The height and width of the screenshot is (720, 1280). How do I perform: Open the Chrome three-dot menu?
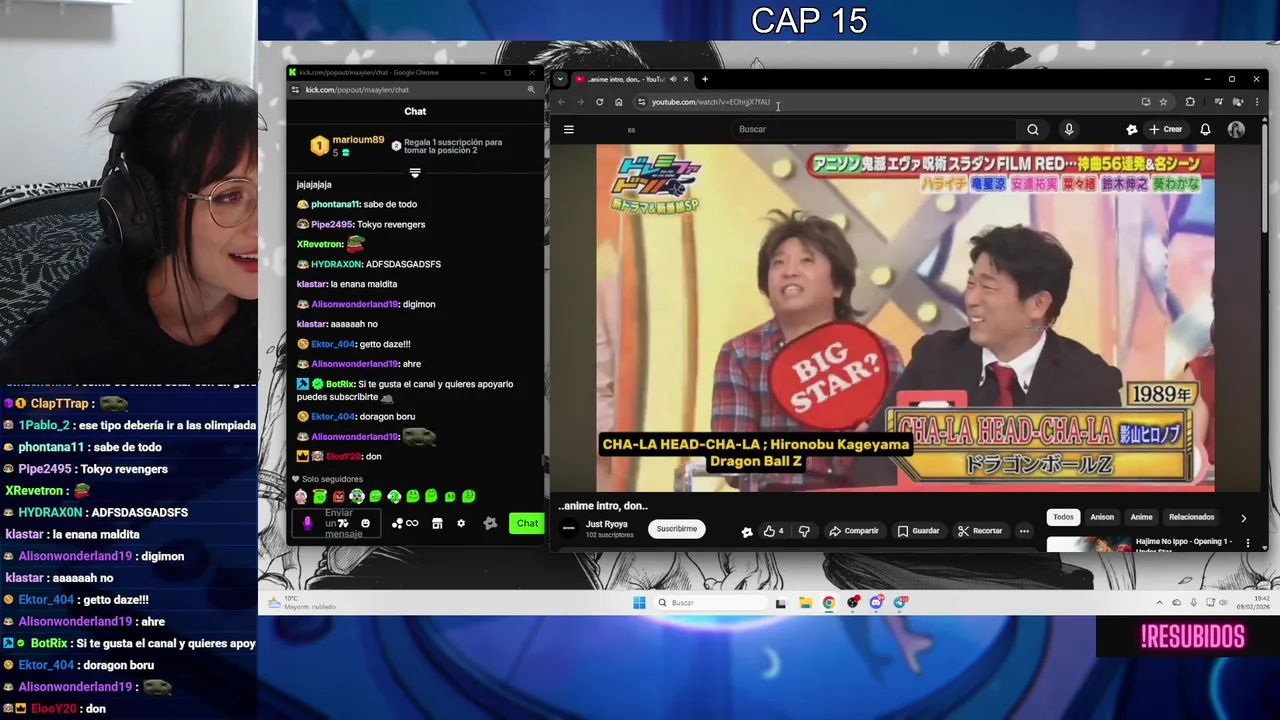point(1257,102)
